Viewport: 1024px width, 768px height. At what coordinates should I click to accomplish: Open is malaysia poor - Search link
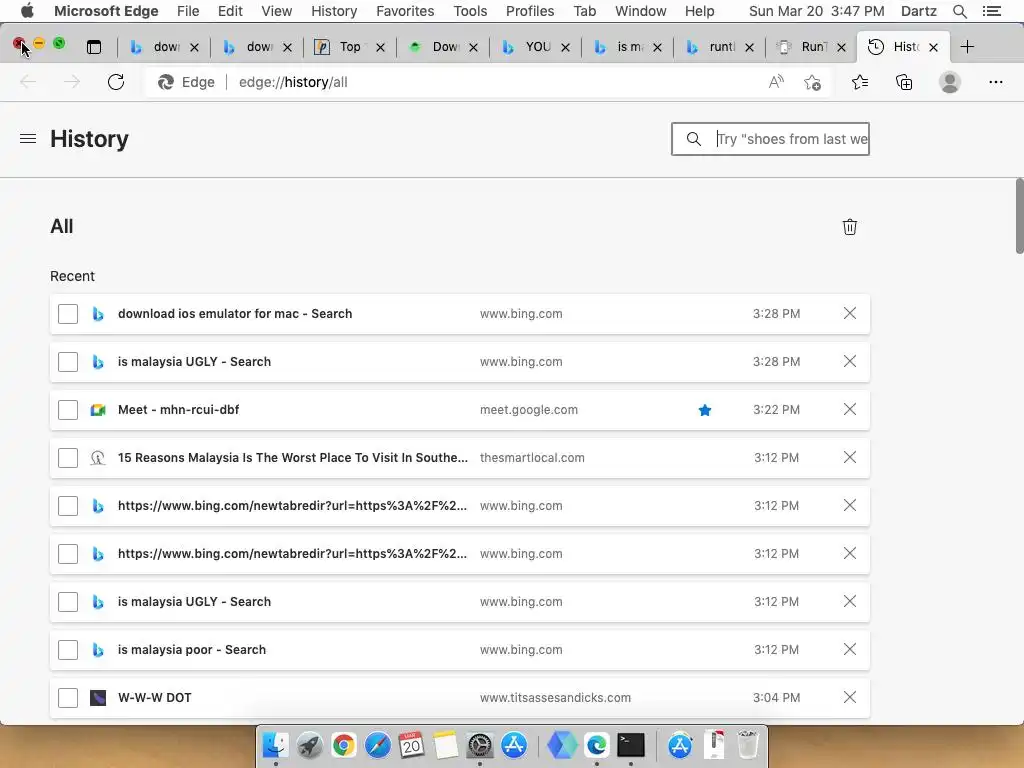(192, 650)
